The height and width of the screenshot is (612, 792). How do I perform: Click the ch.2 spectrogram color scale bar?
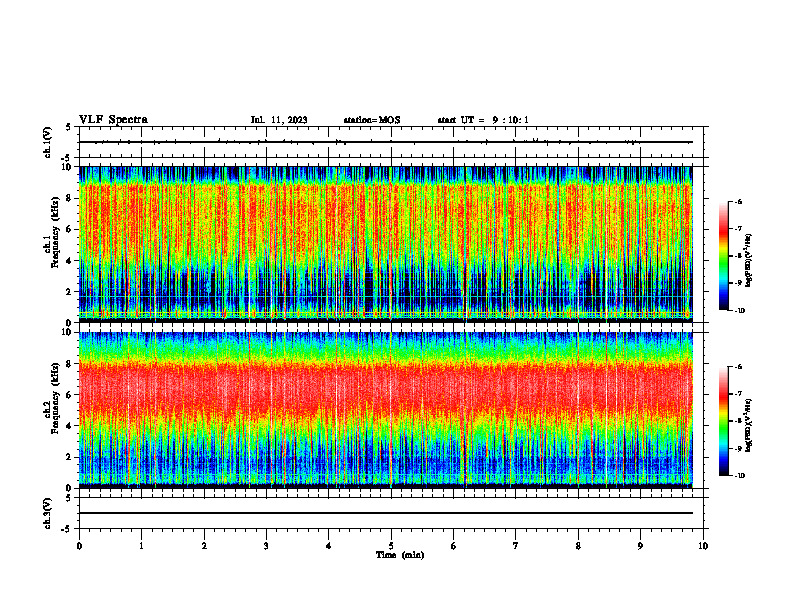(723, 421)
